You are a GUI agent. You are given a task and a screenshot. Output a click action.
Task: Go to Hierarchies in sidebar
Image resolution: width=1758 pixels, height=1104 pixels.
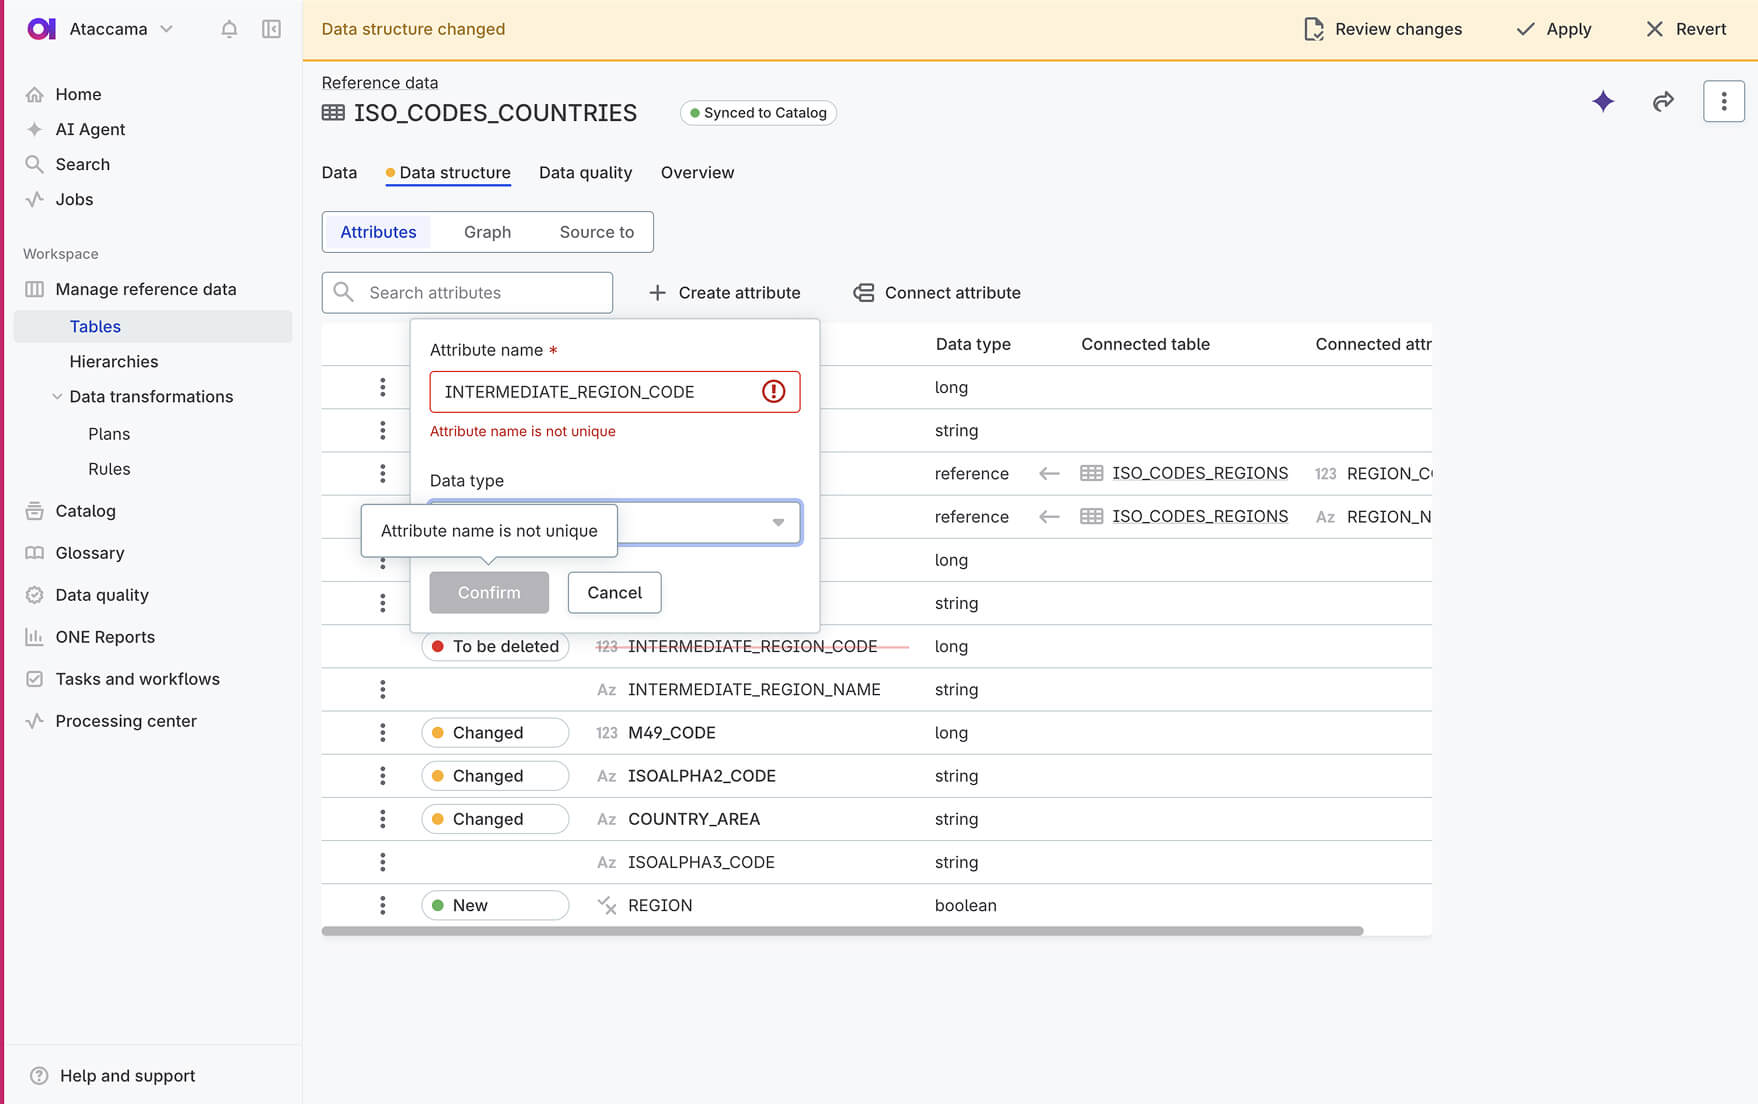tap(114, 362)
